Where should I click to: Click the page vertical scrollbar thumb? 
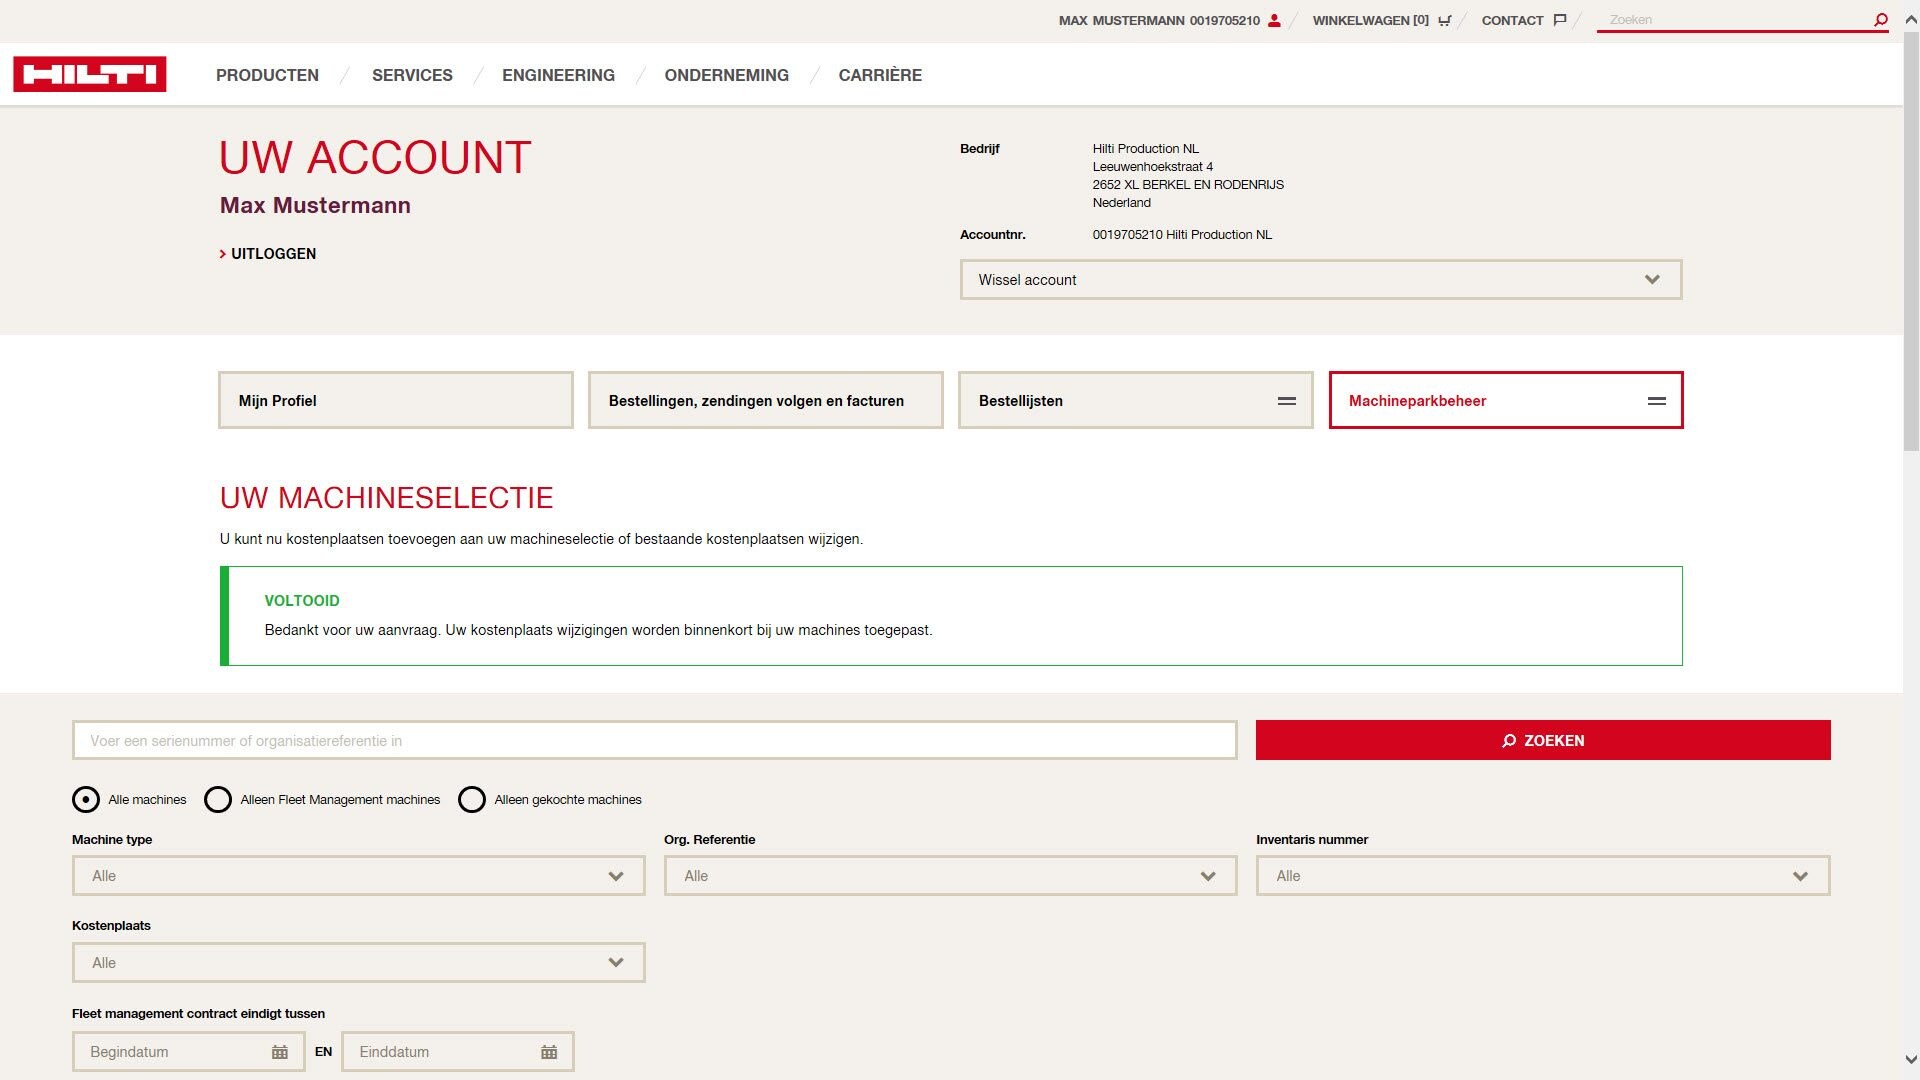point(1911,240)
